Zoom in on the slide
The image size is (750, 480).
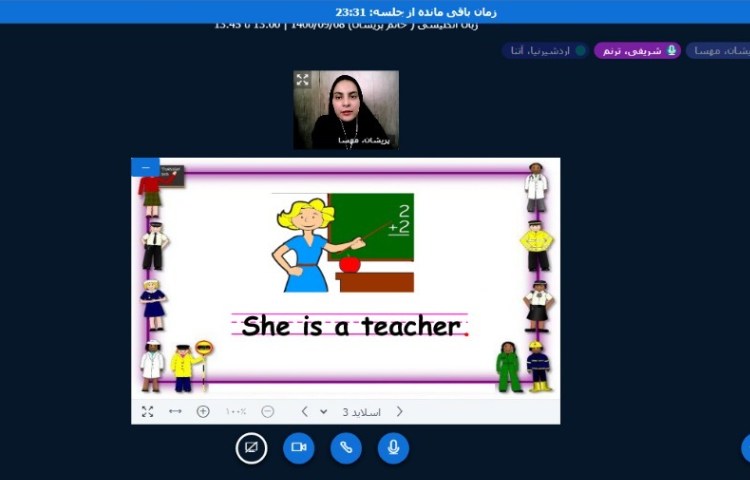pyautogui.click(x=203, y=411)
